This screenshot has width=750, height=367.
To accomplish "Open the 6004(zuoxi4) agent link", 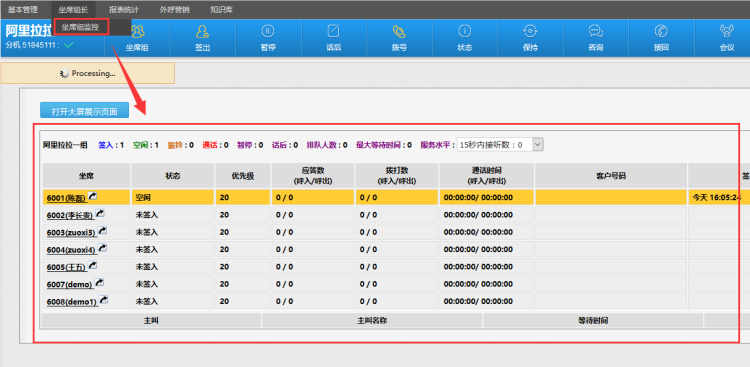I will point(72,250).
